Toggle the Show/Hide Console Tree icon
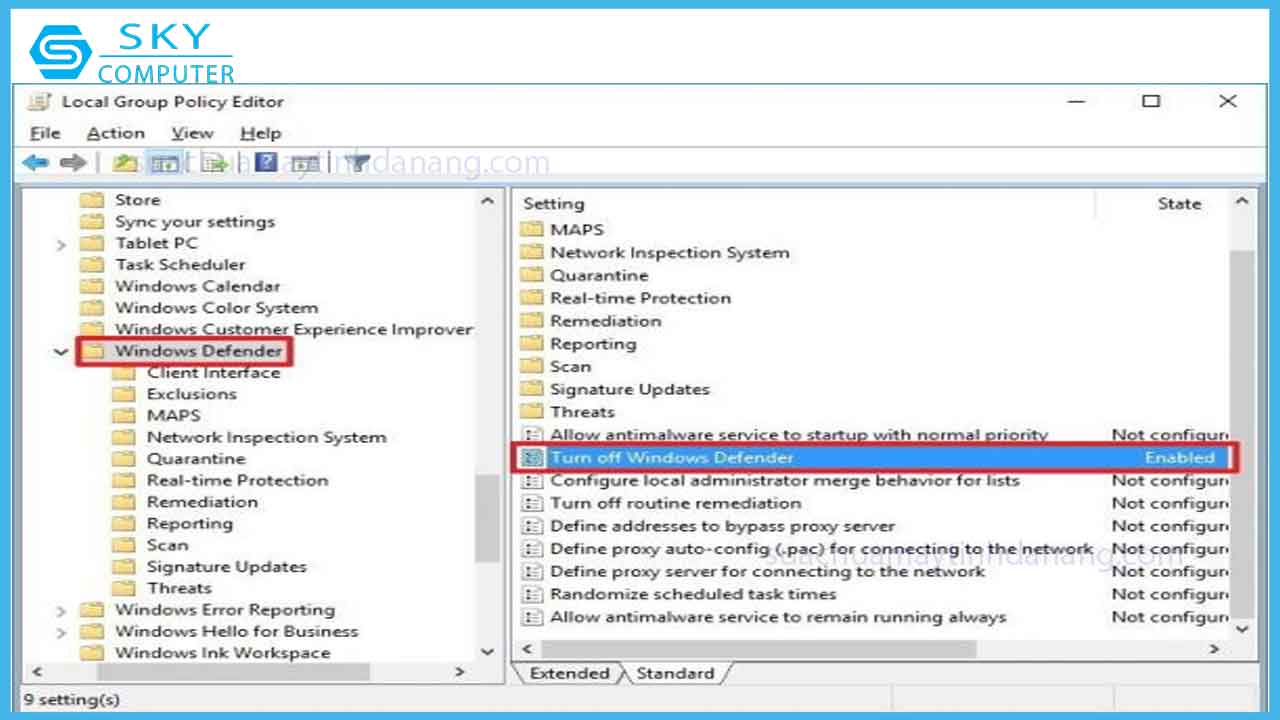 point(166,163)
